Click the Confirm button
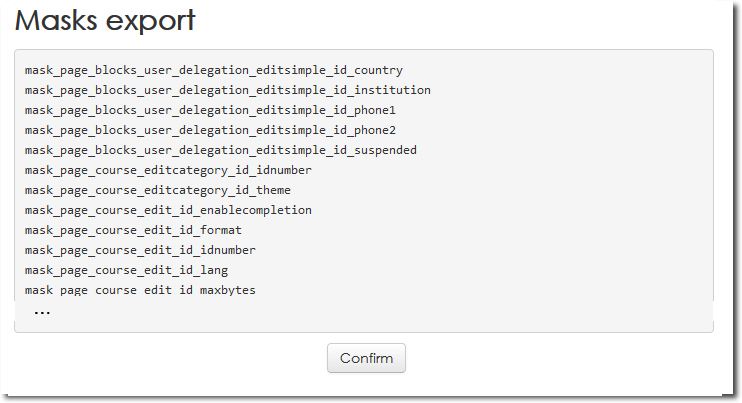This screenshot has width=742, height=403. (366, 358)
